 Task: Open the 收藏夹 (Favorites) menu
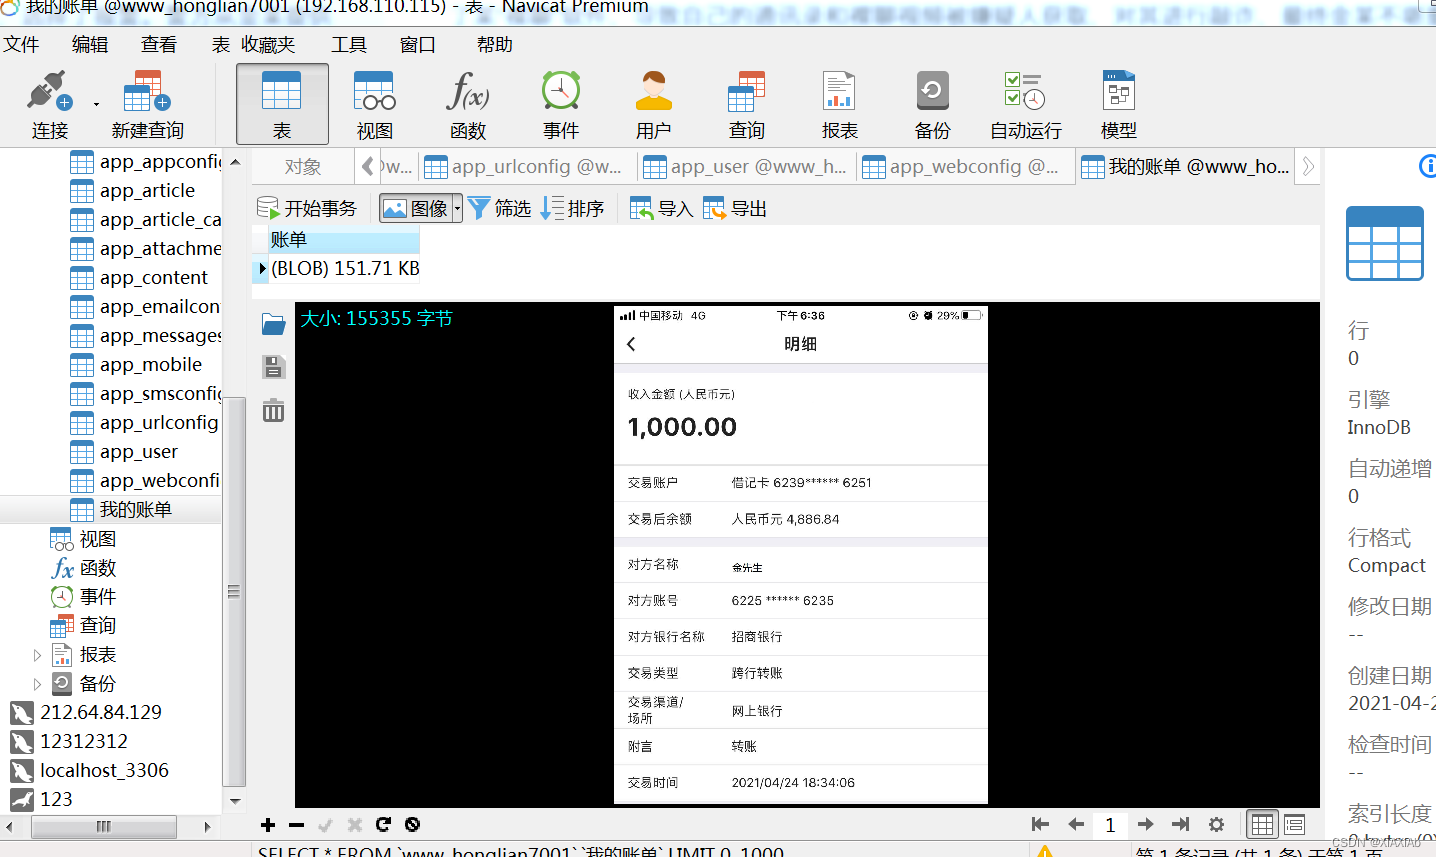(268, 45)
